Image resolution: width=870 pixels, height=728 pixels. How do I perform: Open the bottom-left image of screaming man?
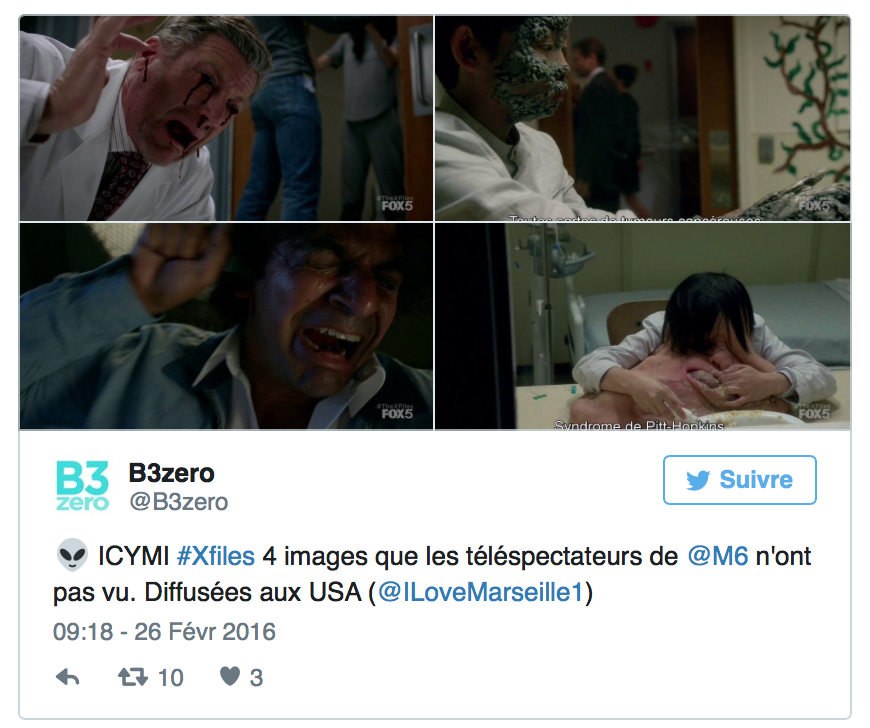(226, 326)
